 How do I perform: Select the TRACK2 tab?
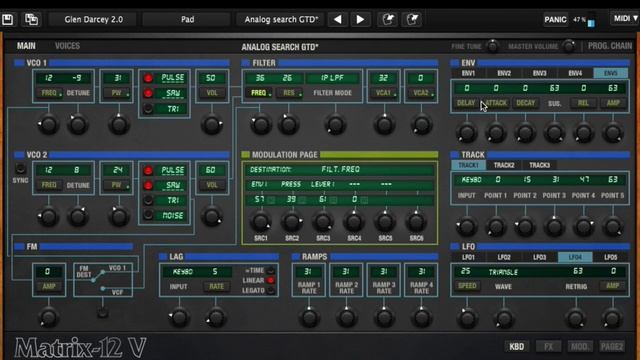pos(504,165)
